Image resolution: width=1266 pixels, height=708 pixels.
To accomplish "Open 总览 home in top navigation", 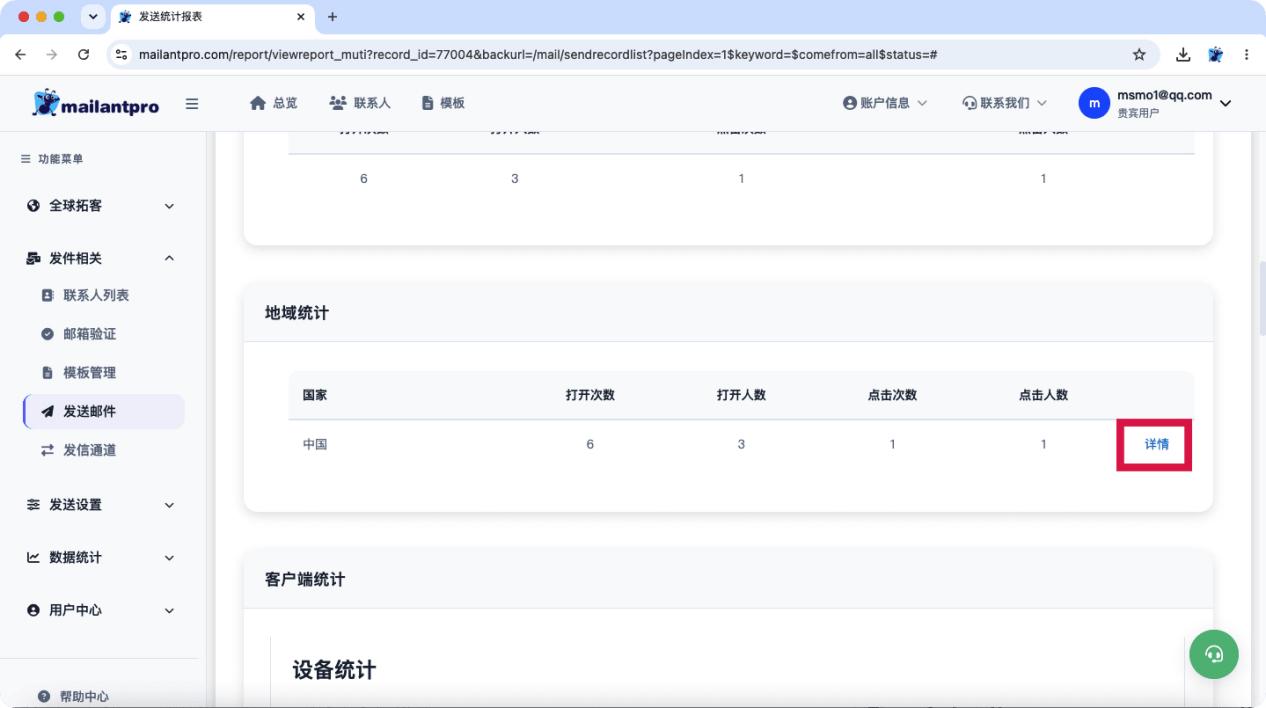I will pos(273,103).
